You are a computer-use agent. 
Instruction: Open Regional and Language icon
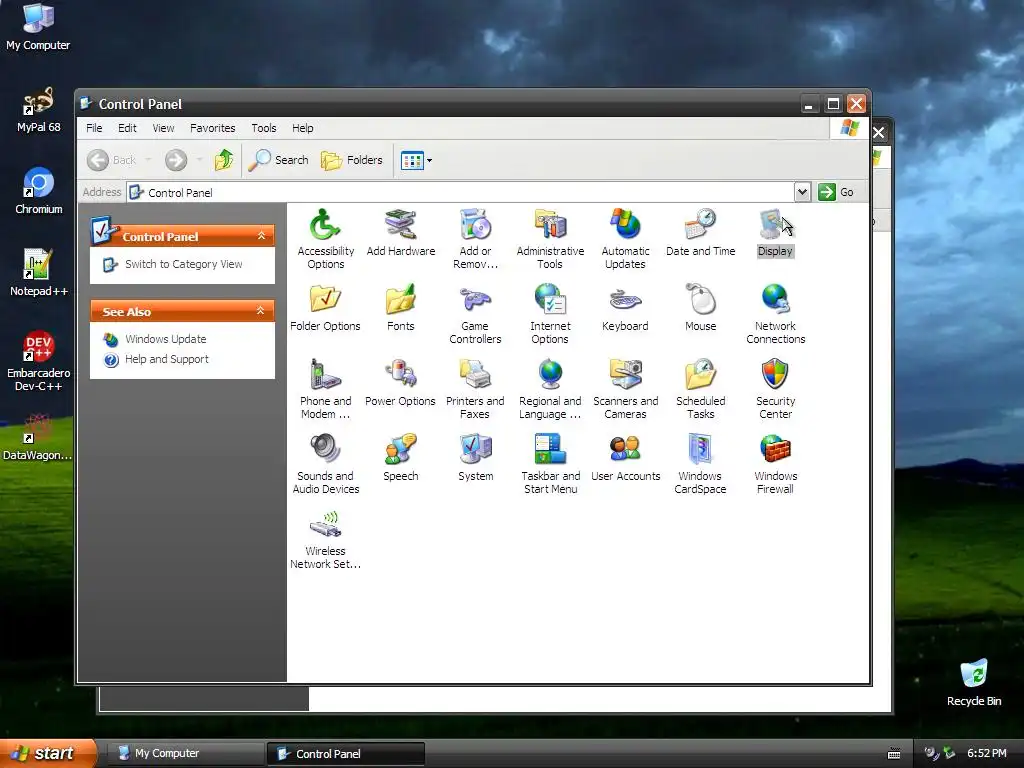pyautogui.click(x=550, y=375)
